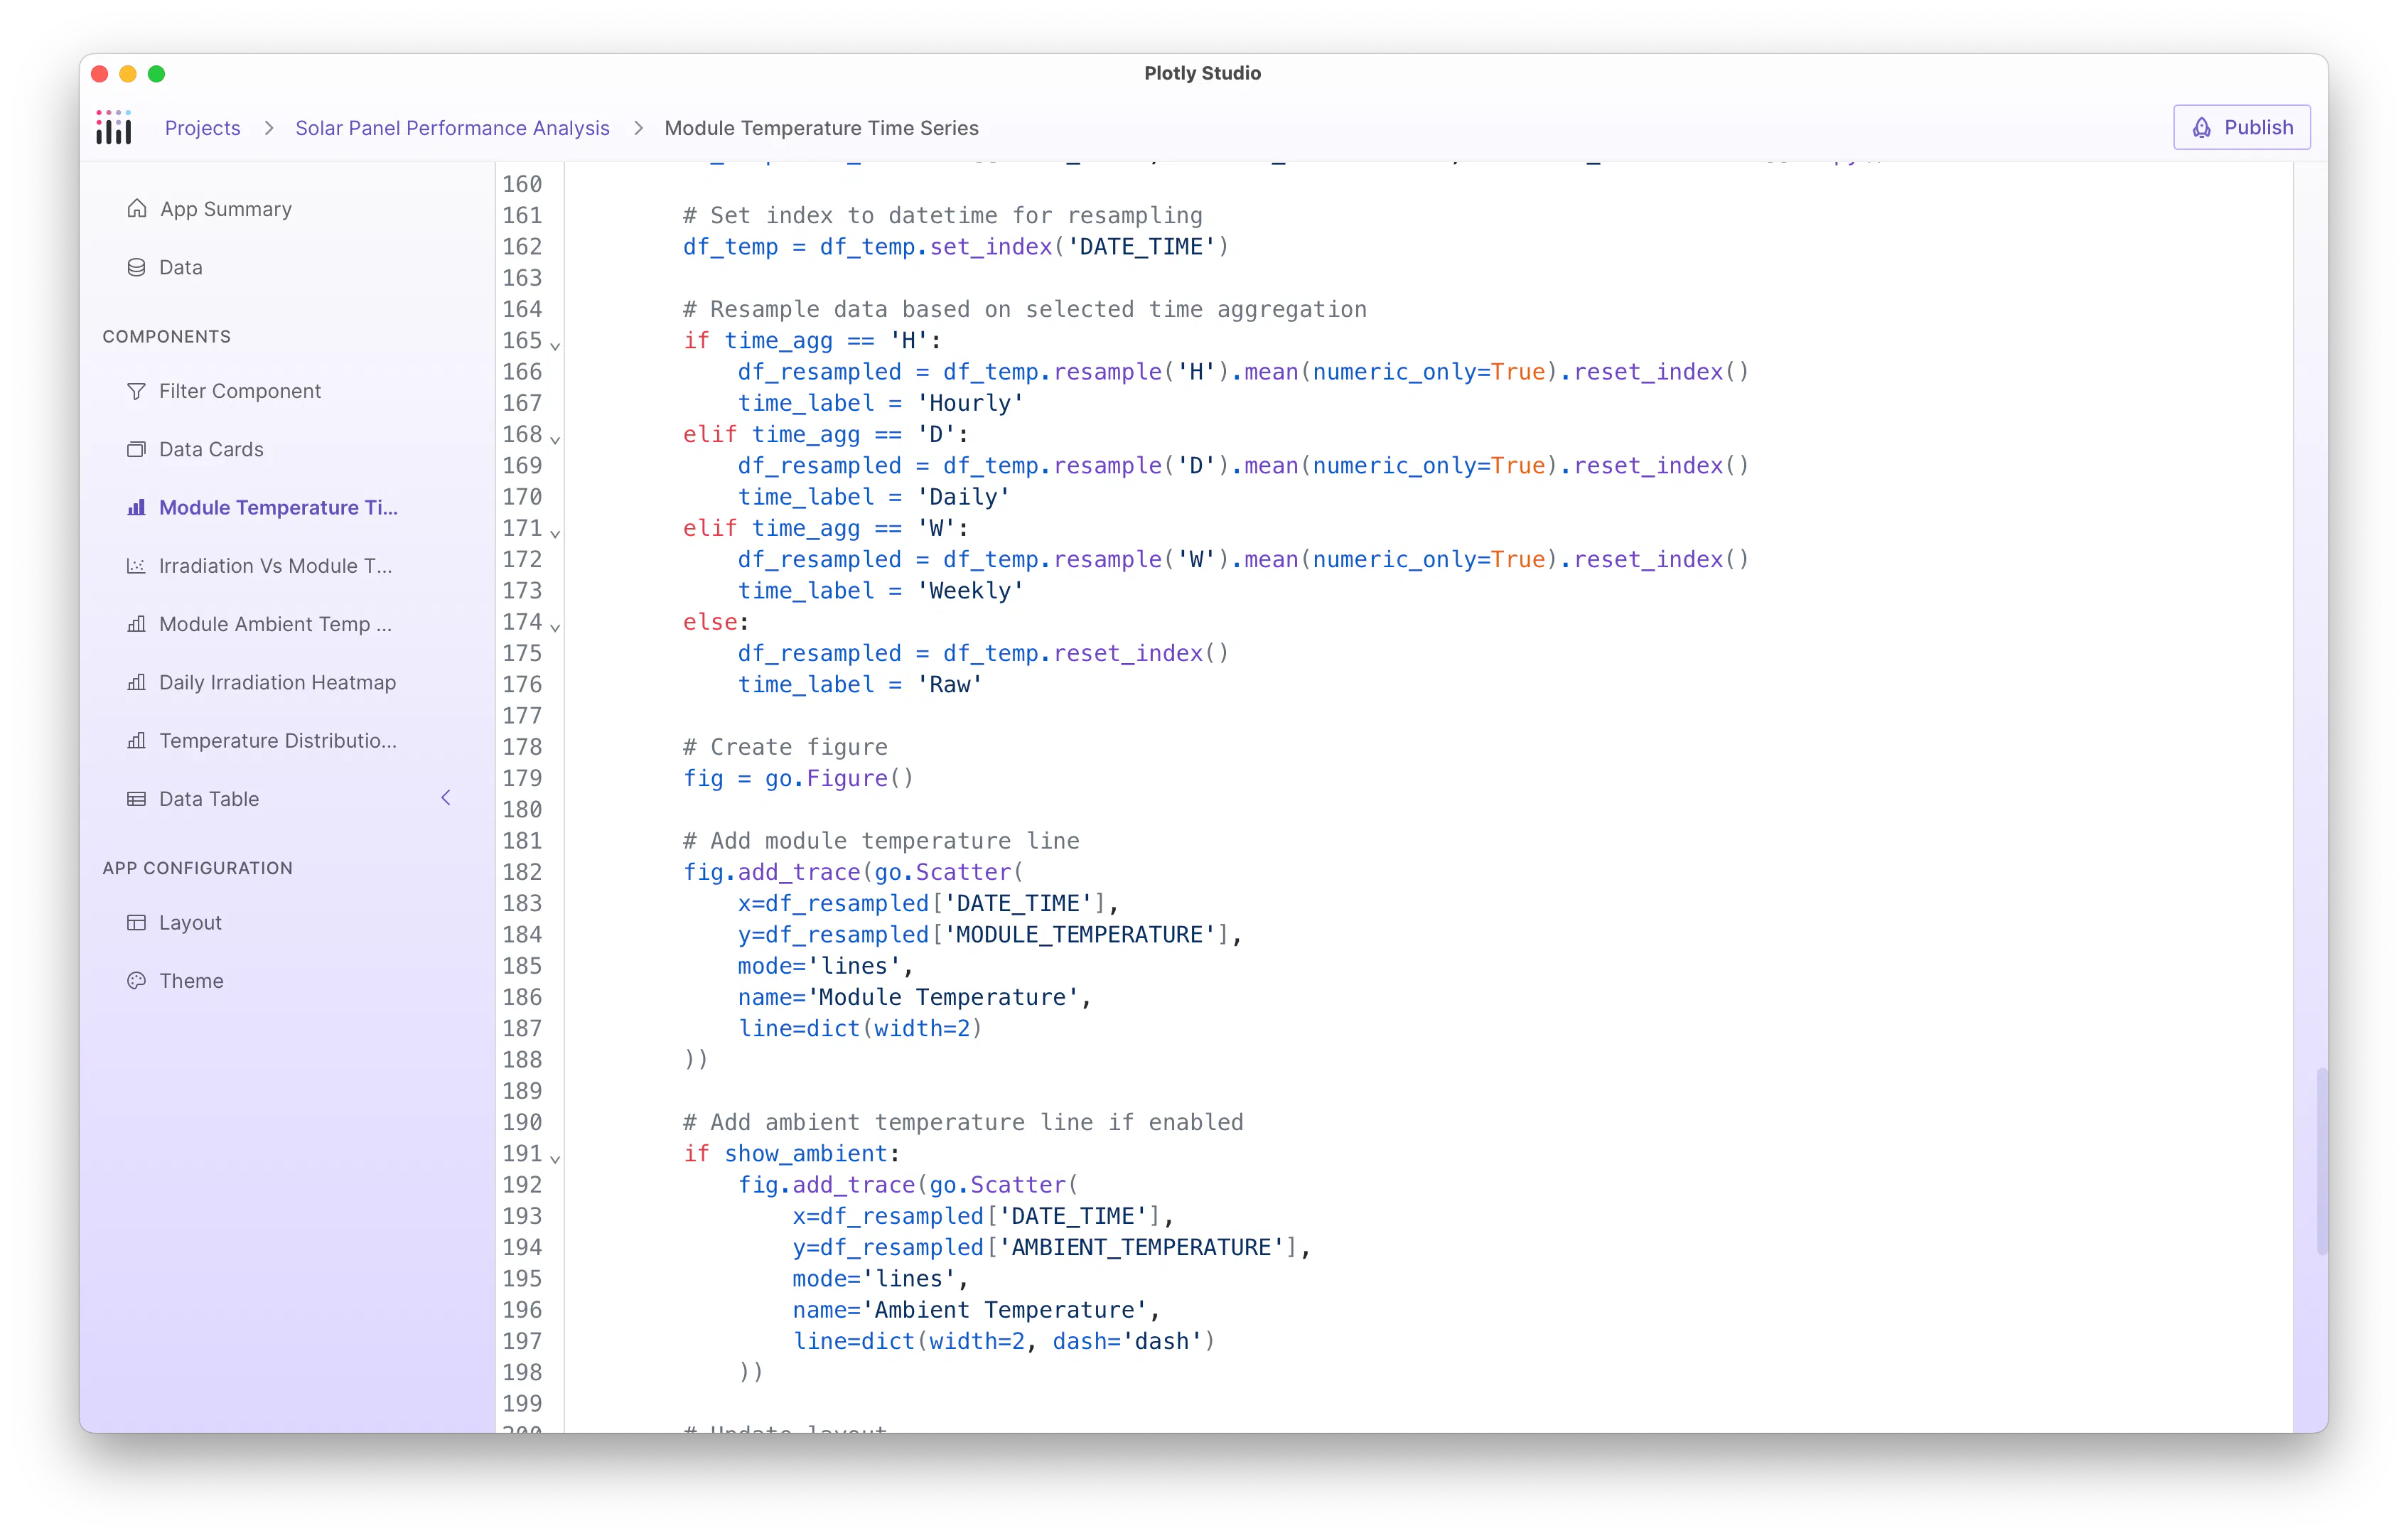Screen dimensions: 2408x1538
Task: Click the fig = go.Figure() code line
Action: pyautogui.click(x=798, y=778)
